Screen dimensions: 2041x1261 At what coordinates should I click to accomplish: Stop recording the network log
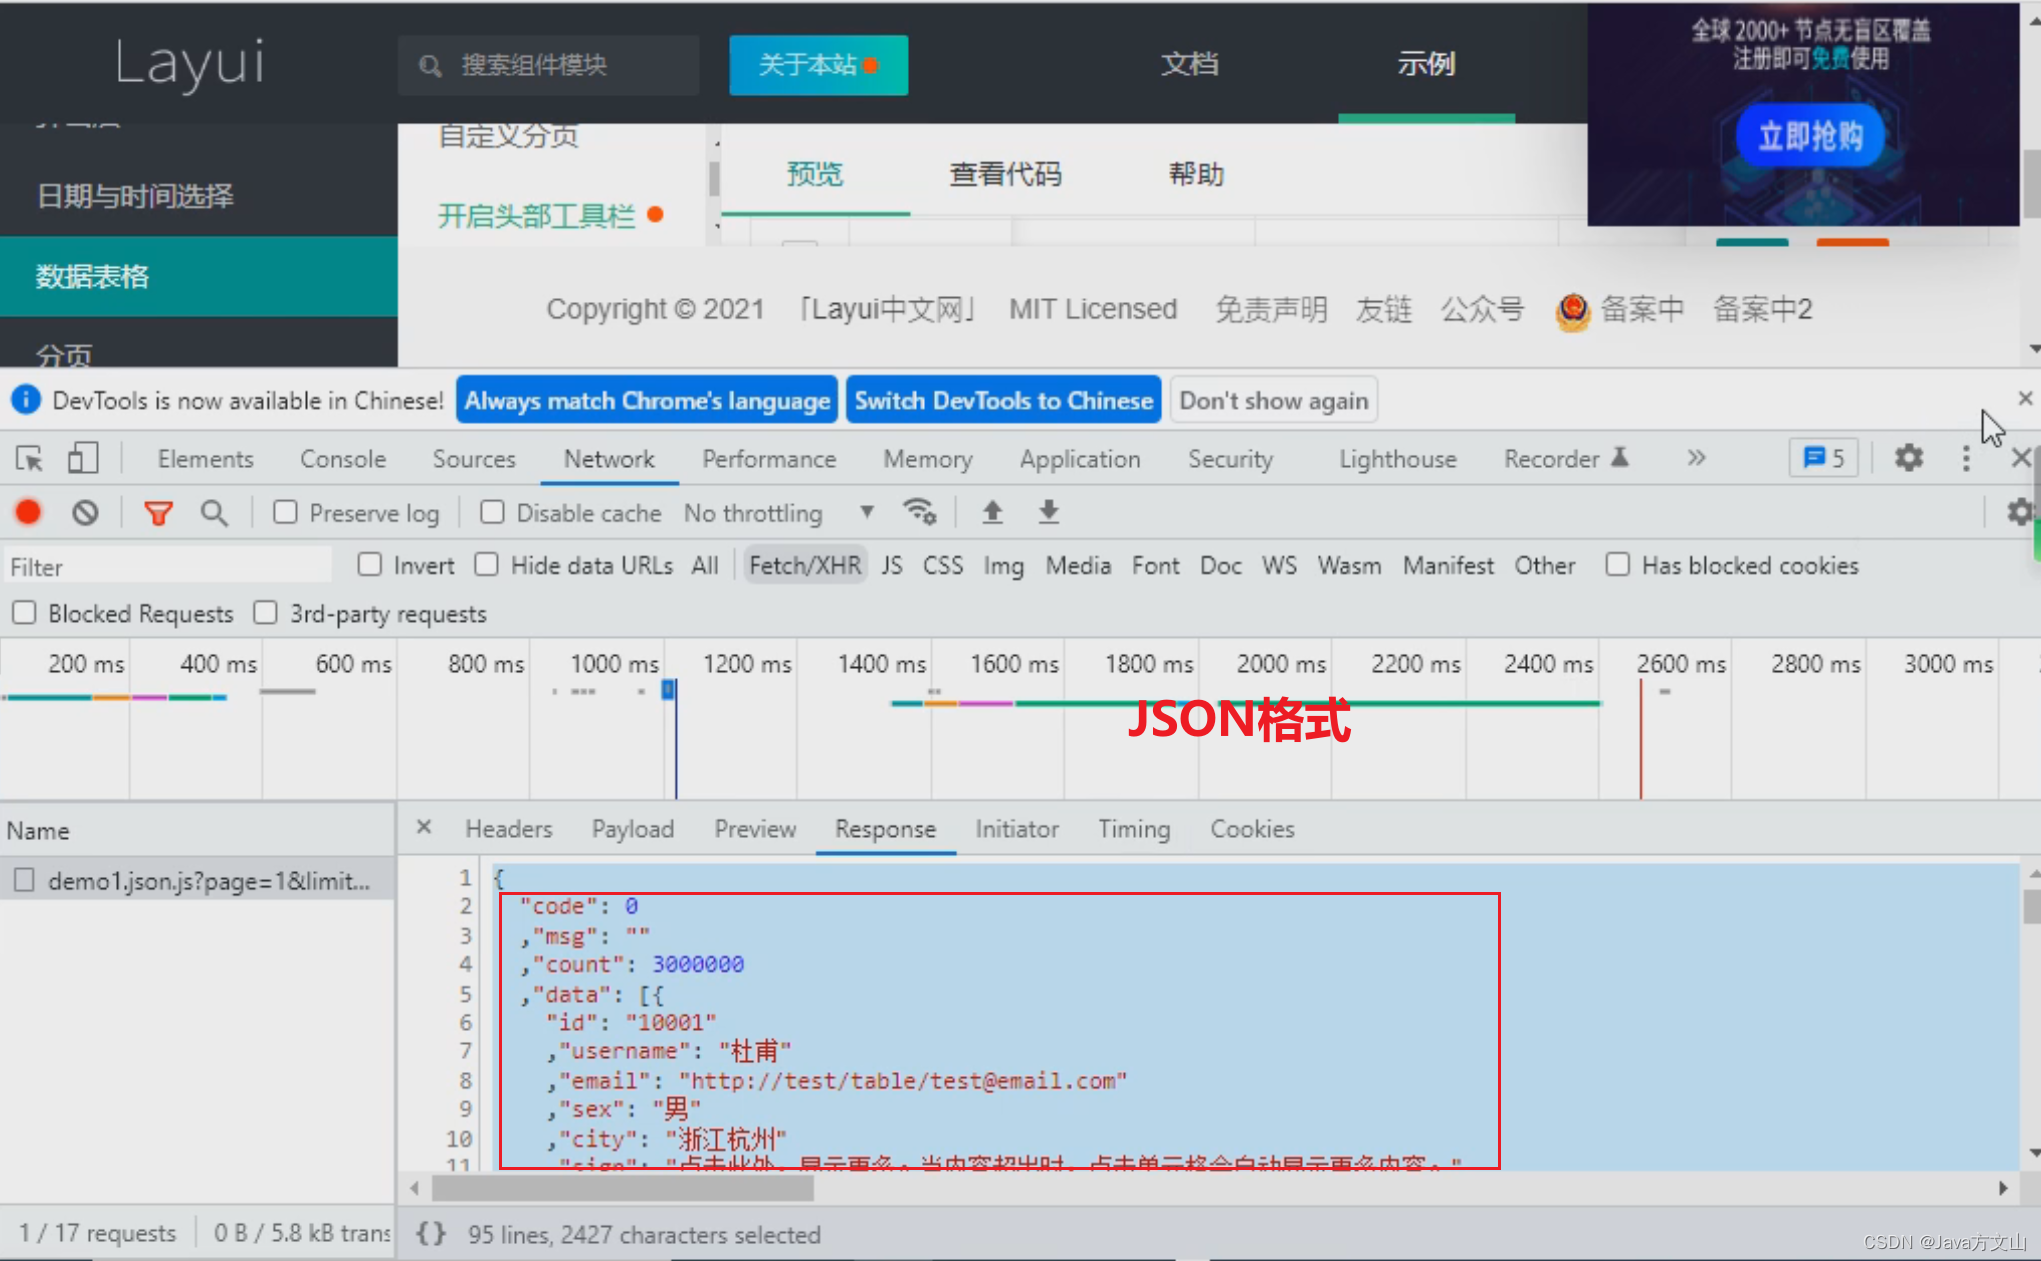pyautogui.click(x=27, y=512)
